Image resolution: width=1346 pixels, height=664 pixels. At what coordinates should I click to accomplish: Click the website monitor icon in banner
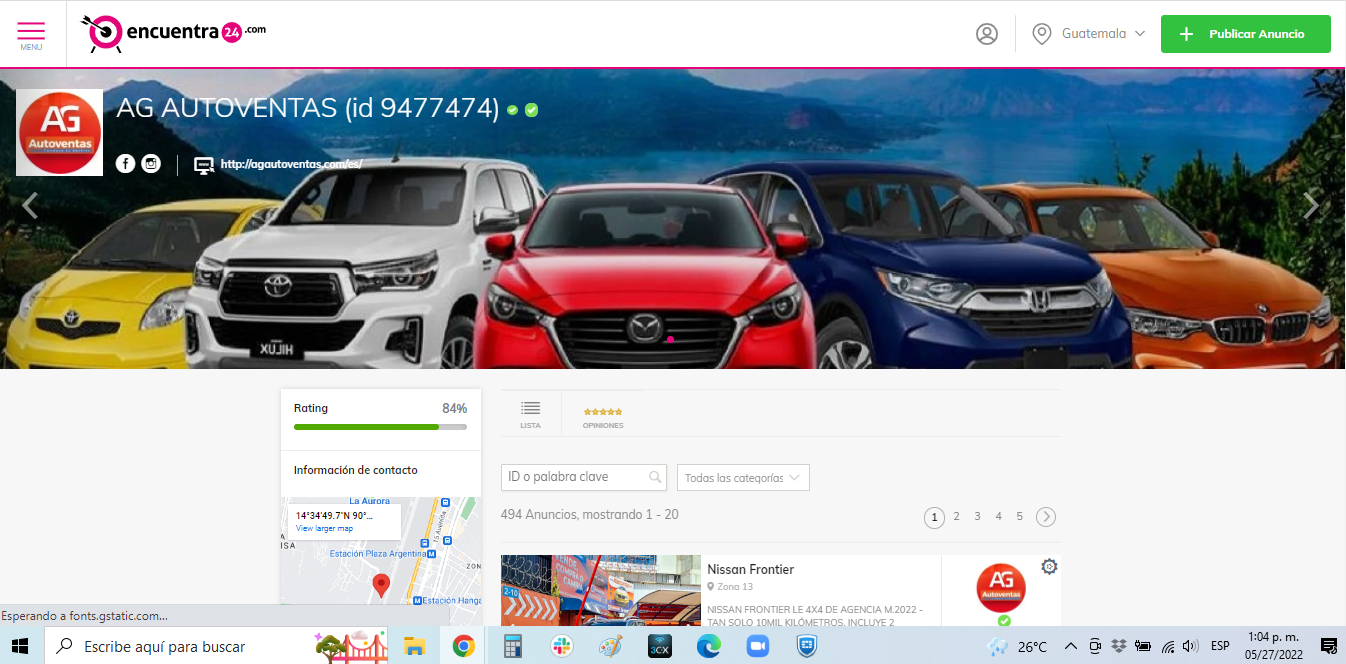[x=204, y=165]
